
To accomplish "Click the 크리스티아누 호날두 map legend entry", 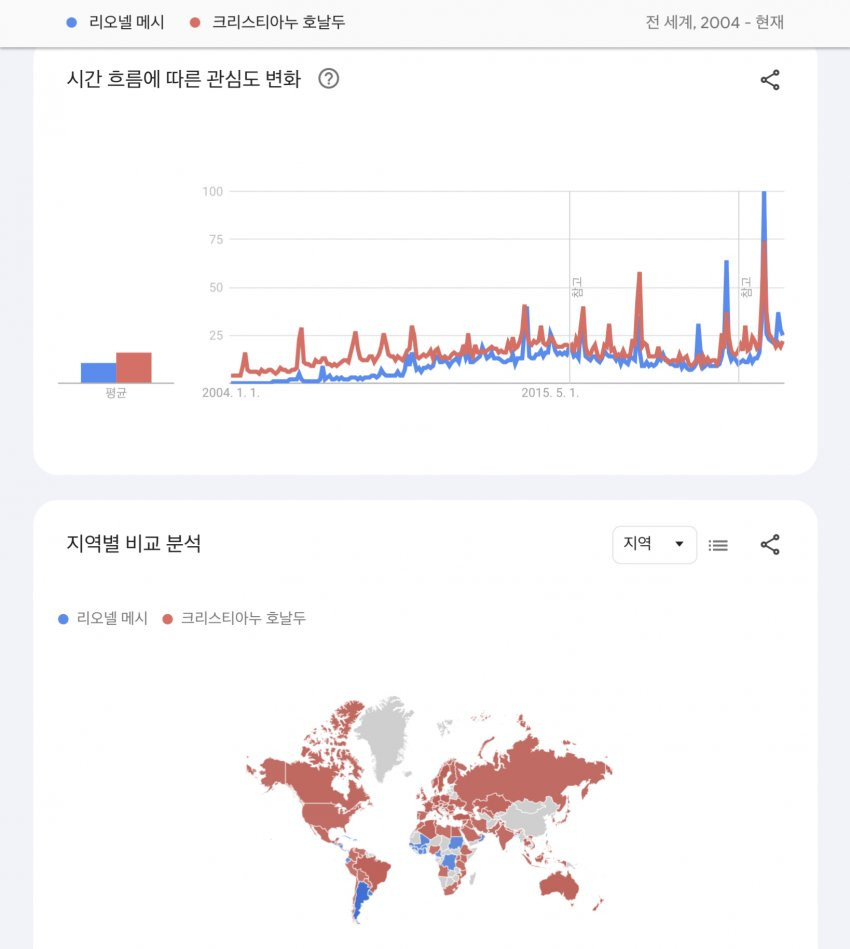I will (x=234, y=619).
